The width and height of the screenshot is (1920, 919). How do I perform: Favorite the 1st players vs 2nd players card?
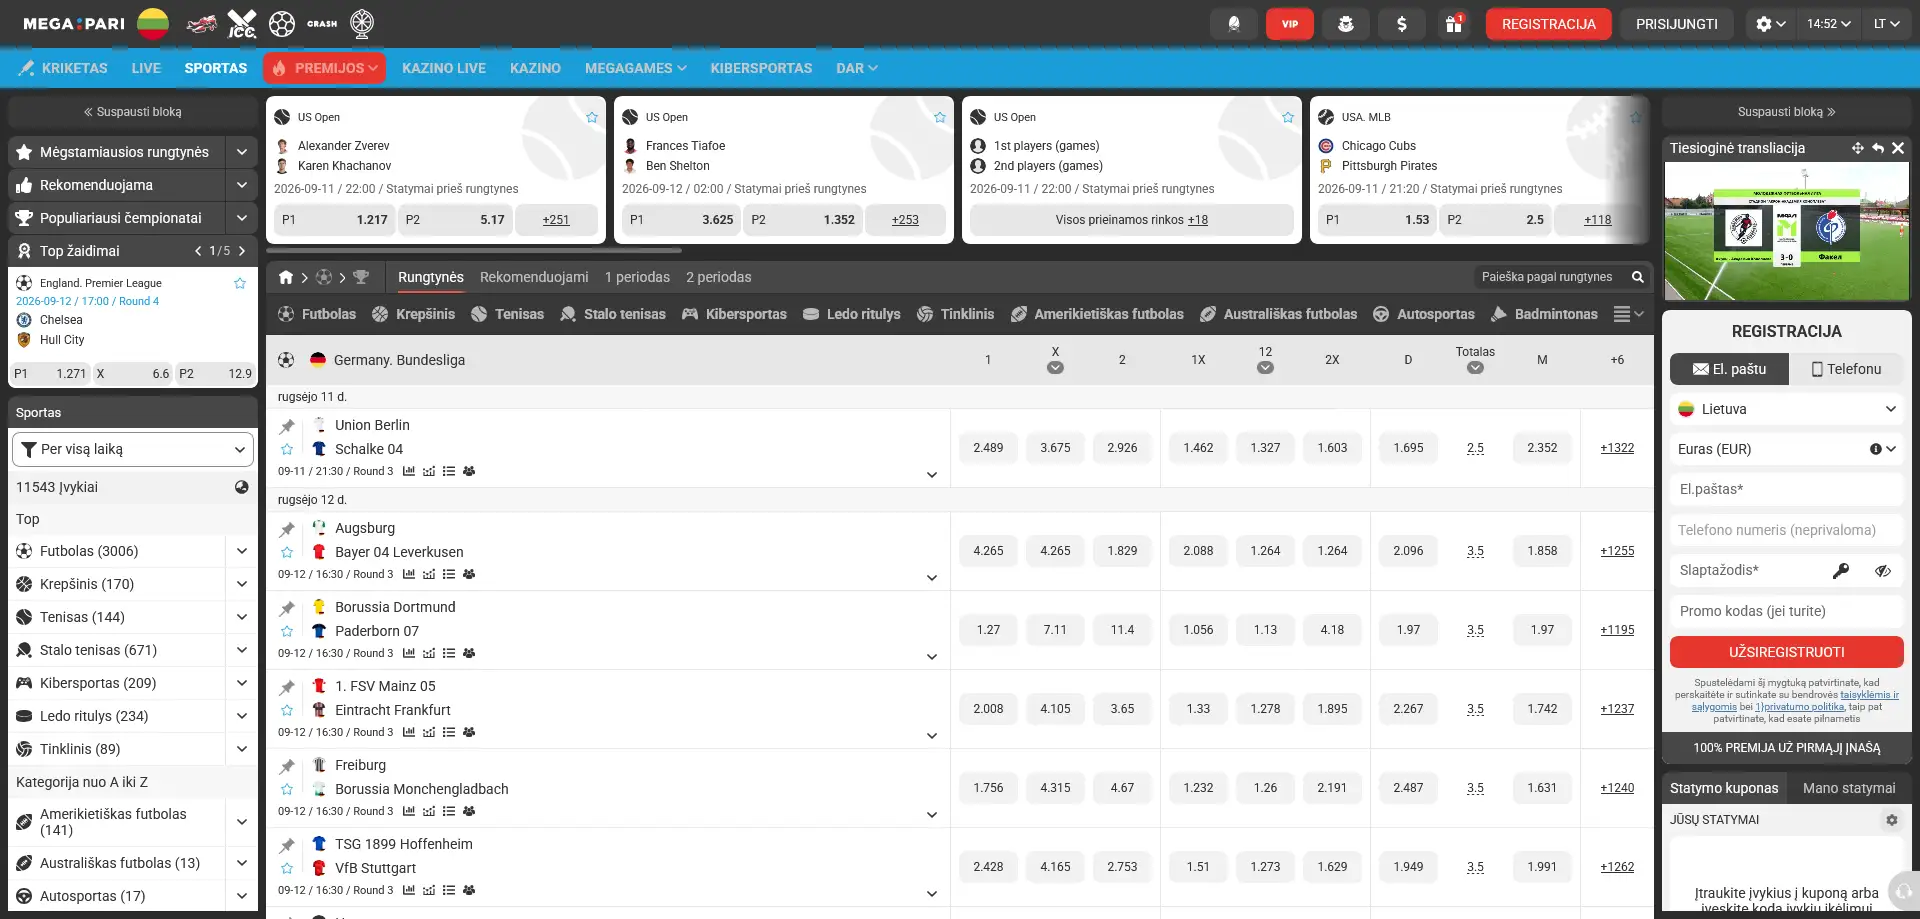point(1288,117)
